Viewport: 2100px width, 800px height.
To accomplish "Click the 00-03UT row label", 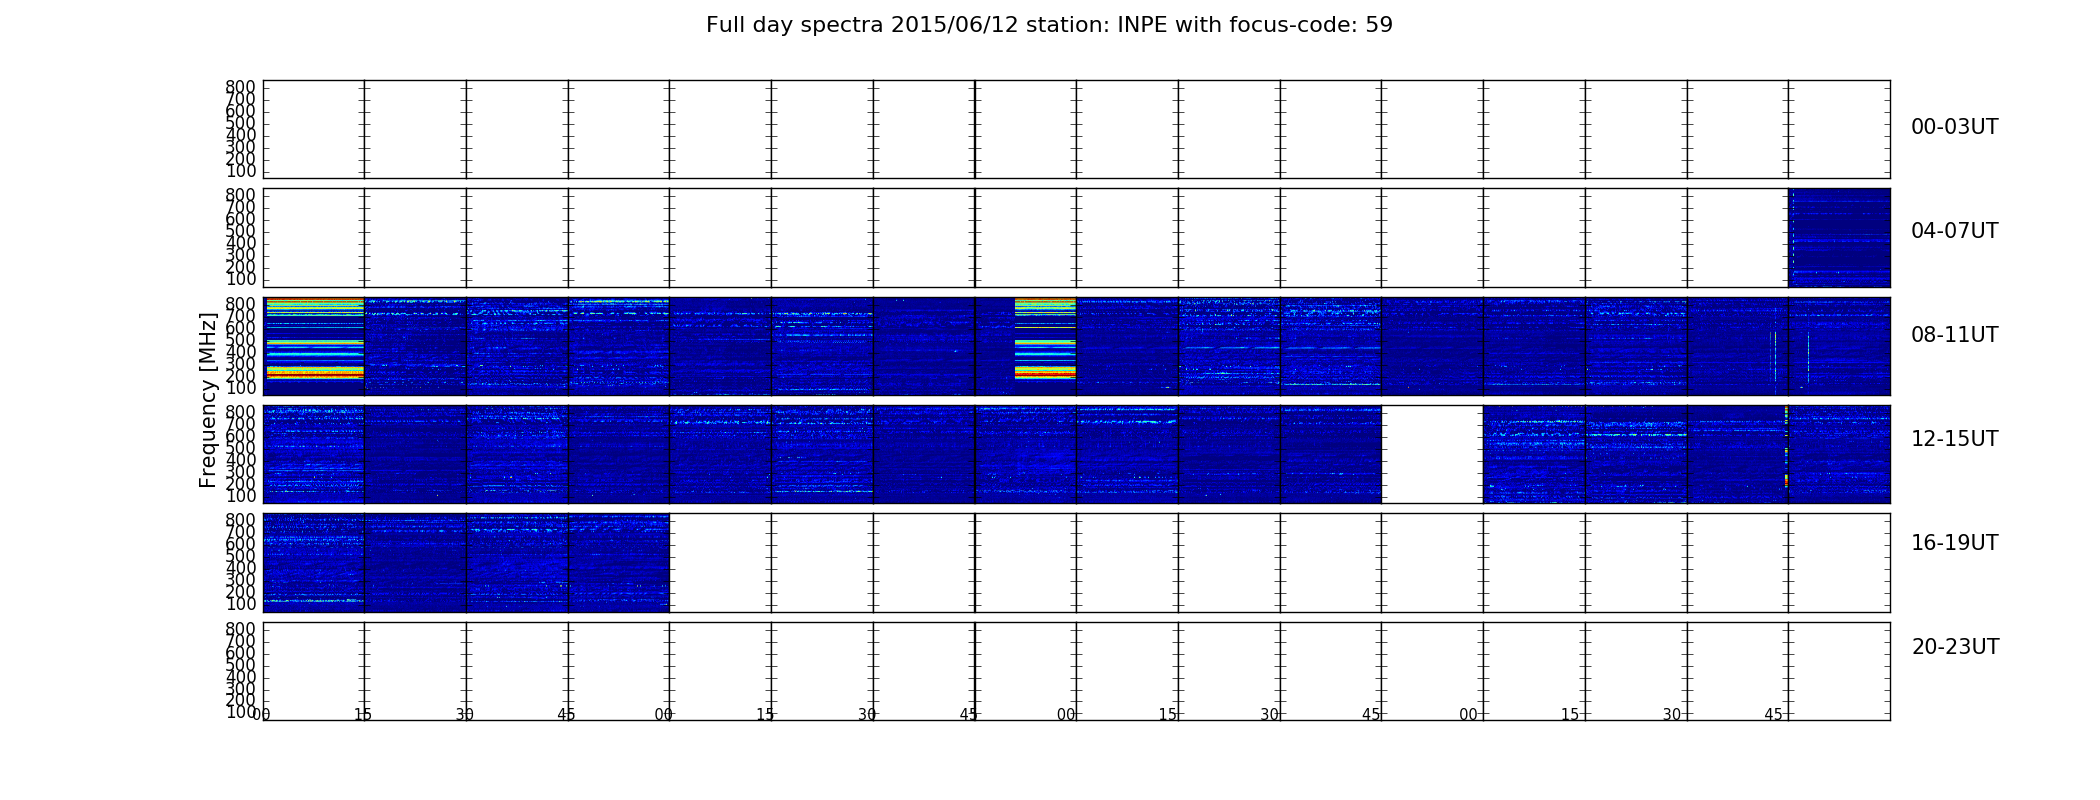I will [1954, 127].
